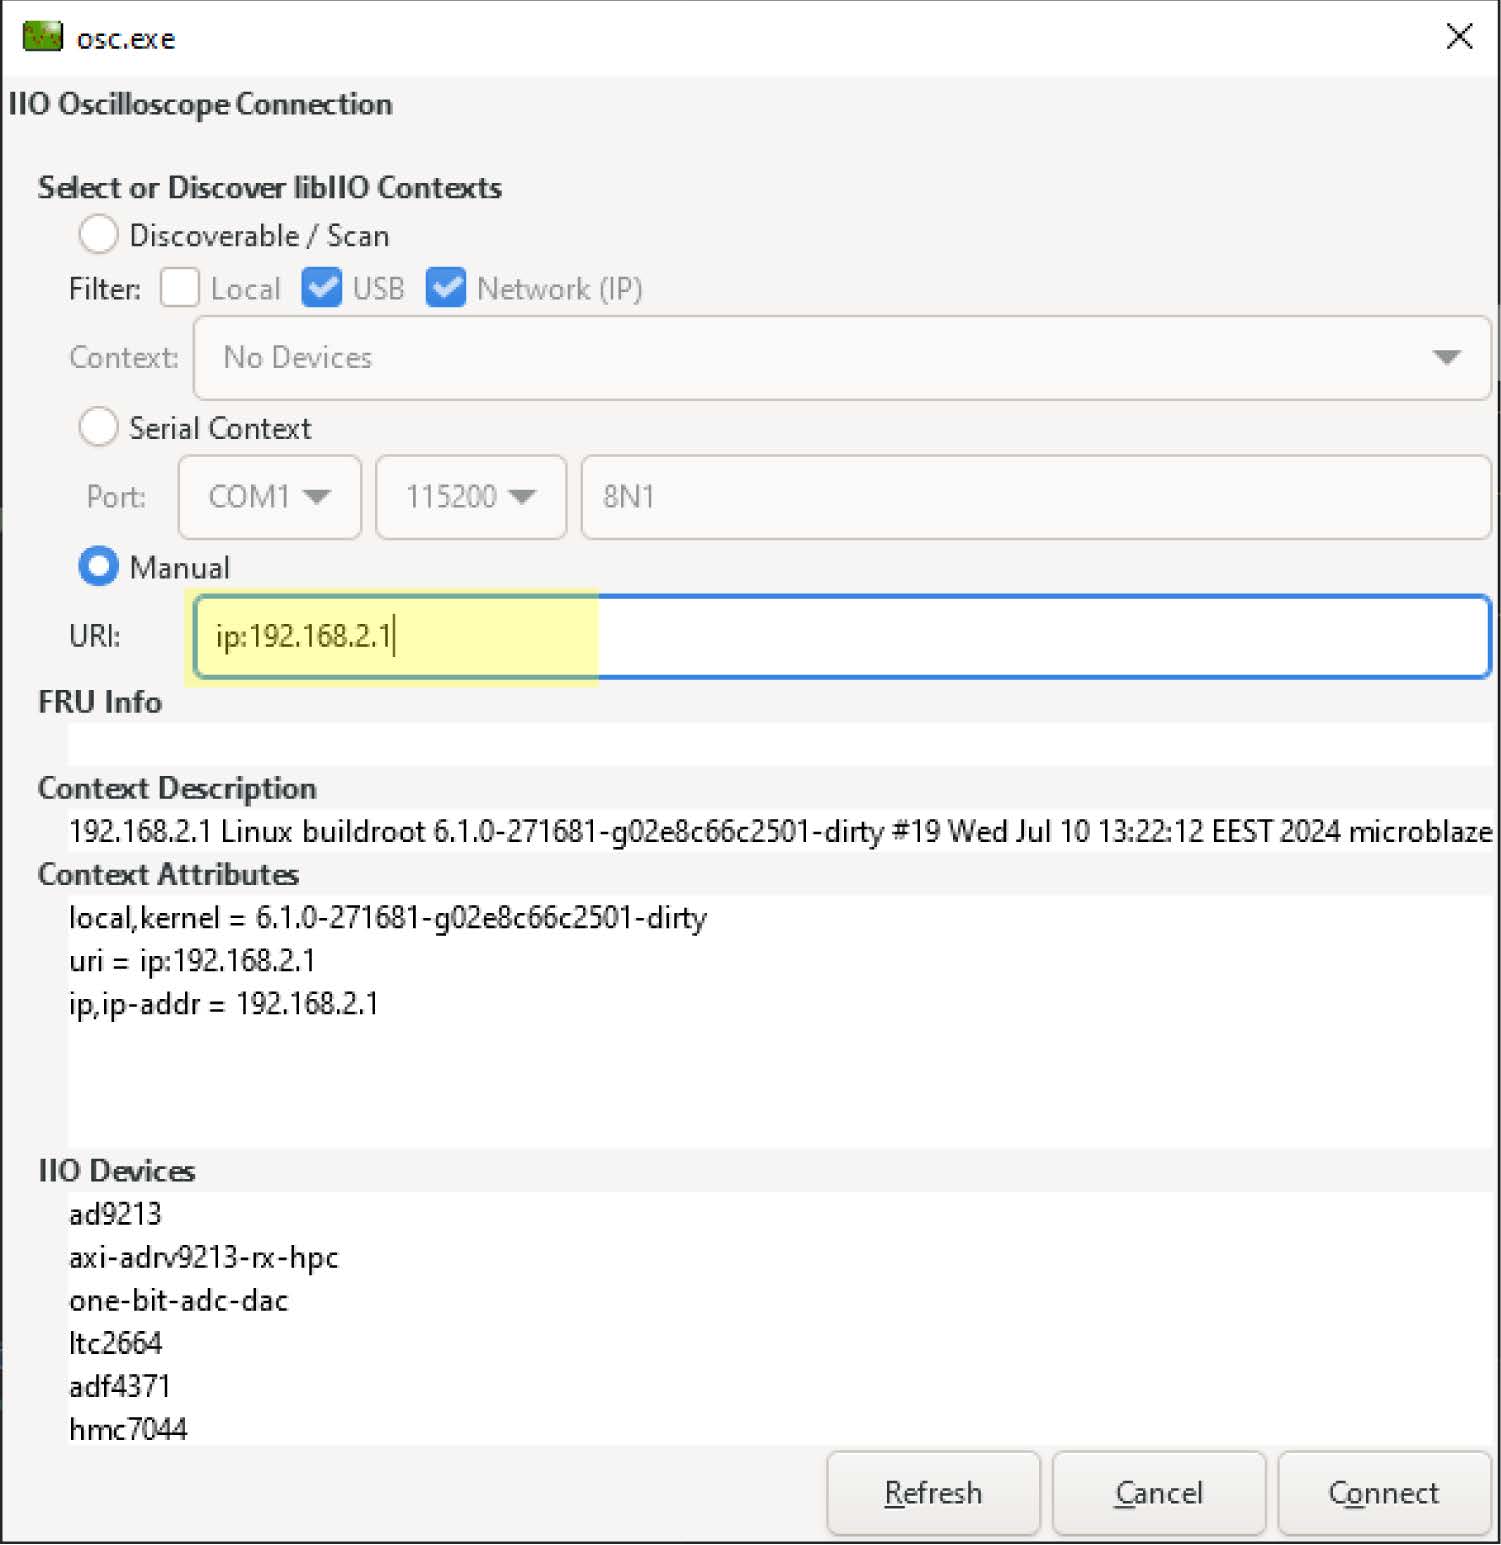Viewport: 1501px width, 1545px height.
Task: Click the Select or Discover libIIO Contexts heading
Action: [270, 187]
